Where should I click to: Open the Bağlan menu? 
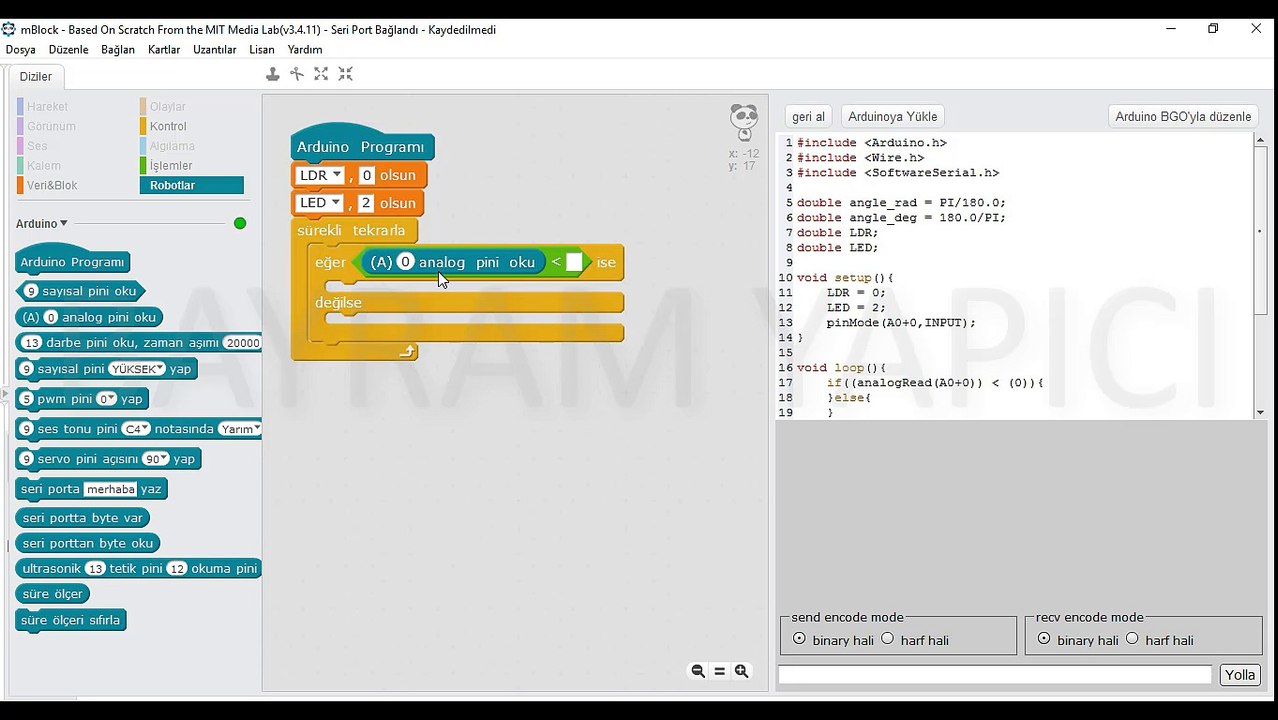coord(118,49)
